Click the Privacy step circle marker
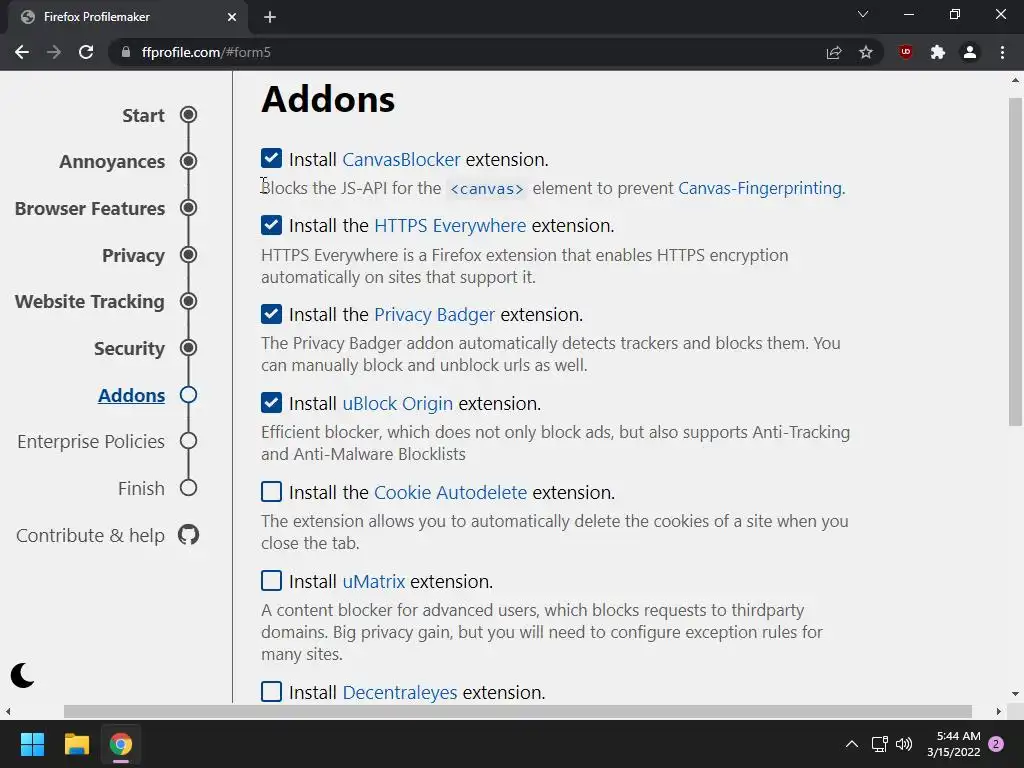 pyautogui.click(x=188, y=255)
